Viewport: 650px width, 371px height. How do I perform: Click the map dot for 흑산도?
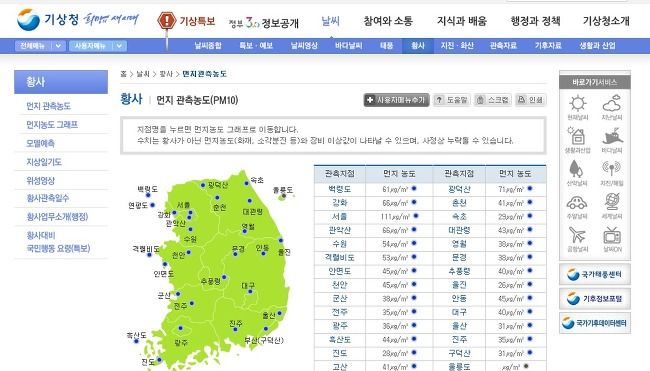136,341
